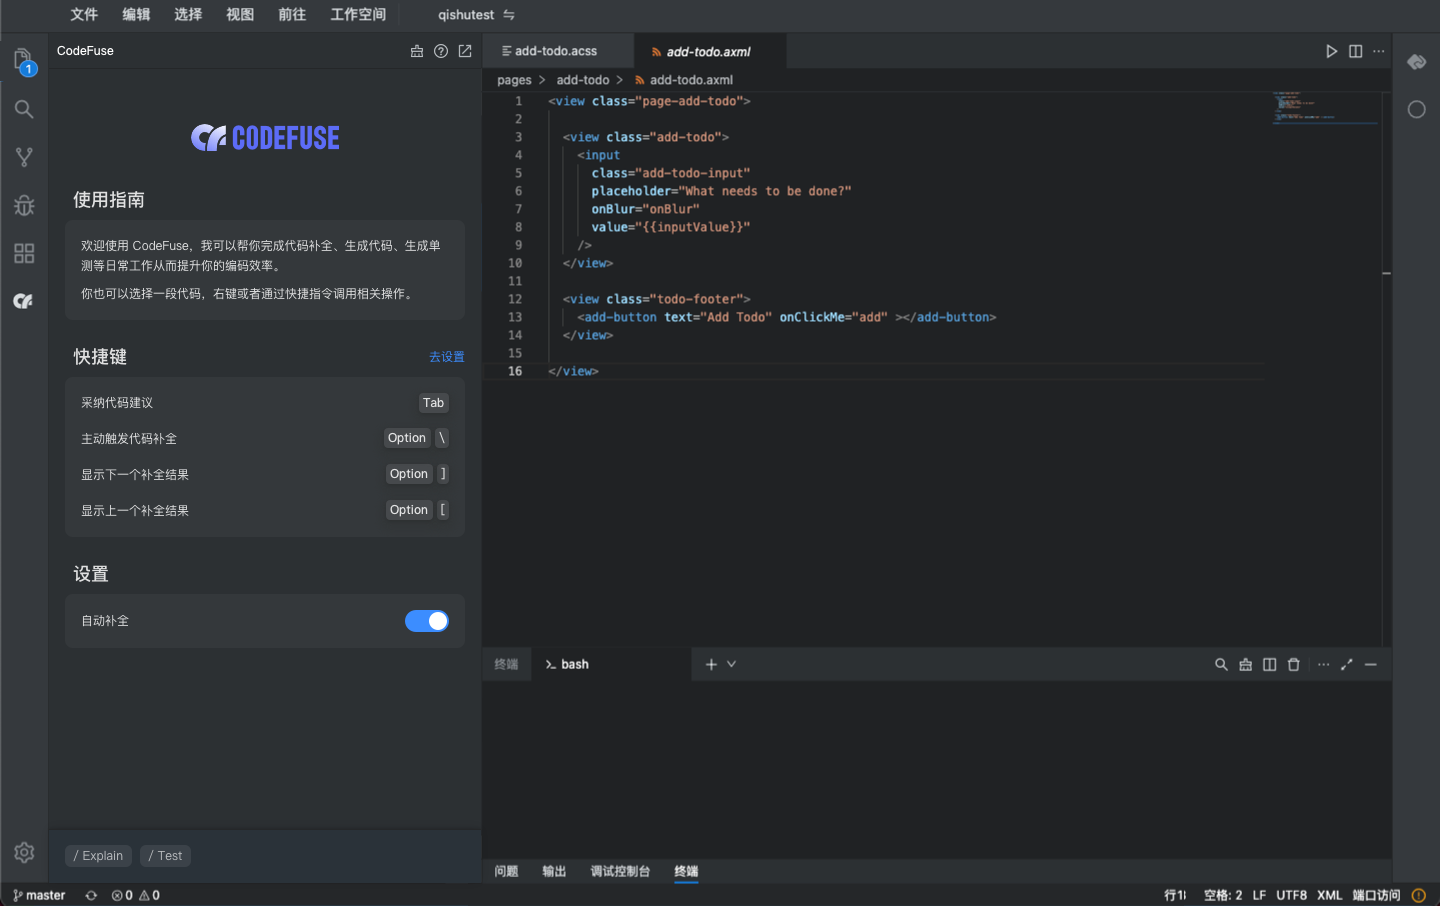Add a new terminal with the plus icon

tap(711, 664)
